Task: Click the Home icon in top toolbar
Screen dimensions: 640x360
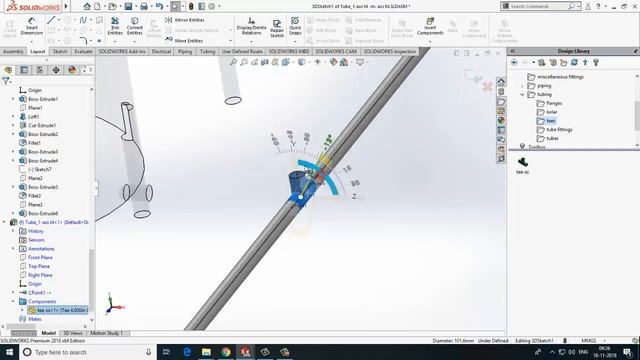Action: point(87,6)
